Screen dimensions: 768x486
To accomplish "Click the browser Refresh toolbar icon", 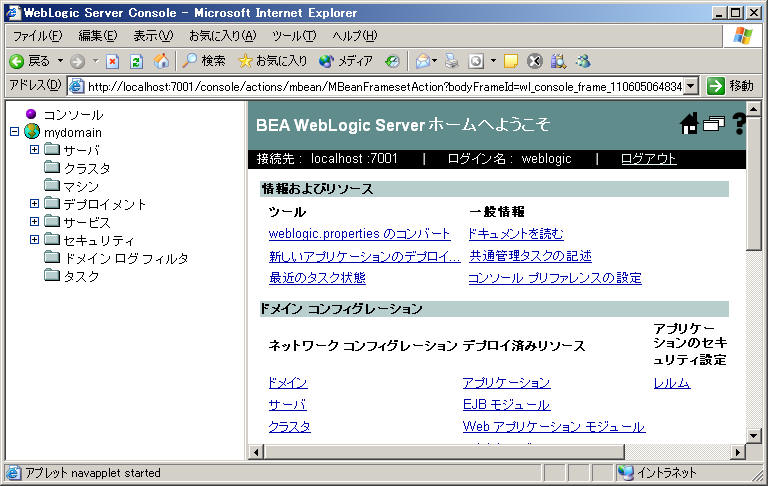I will click(x=136, y=61).
